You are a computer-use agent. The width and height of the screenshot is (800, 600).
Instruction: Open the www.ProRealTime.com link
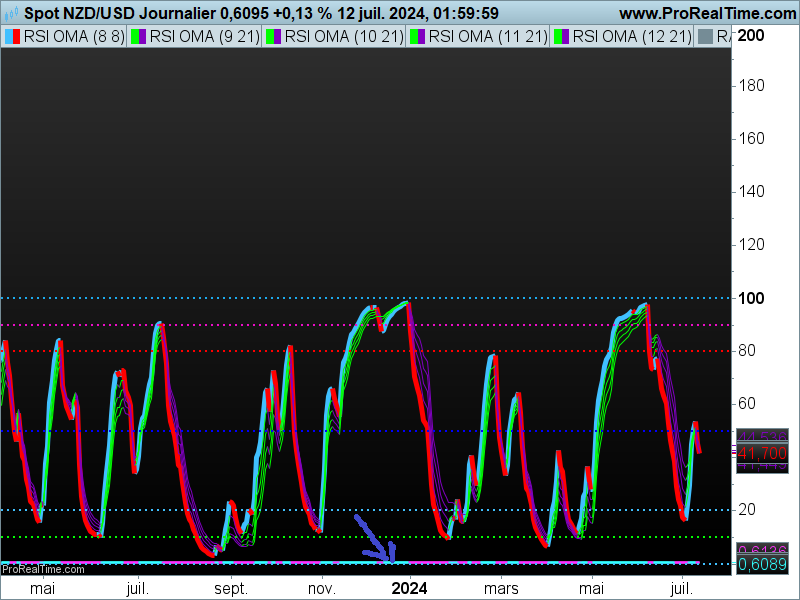[708, 13]
